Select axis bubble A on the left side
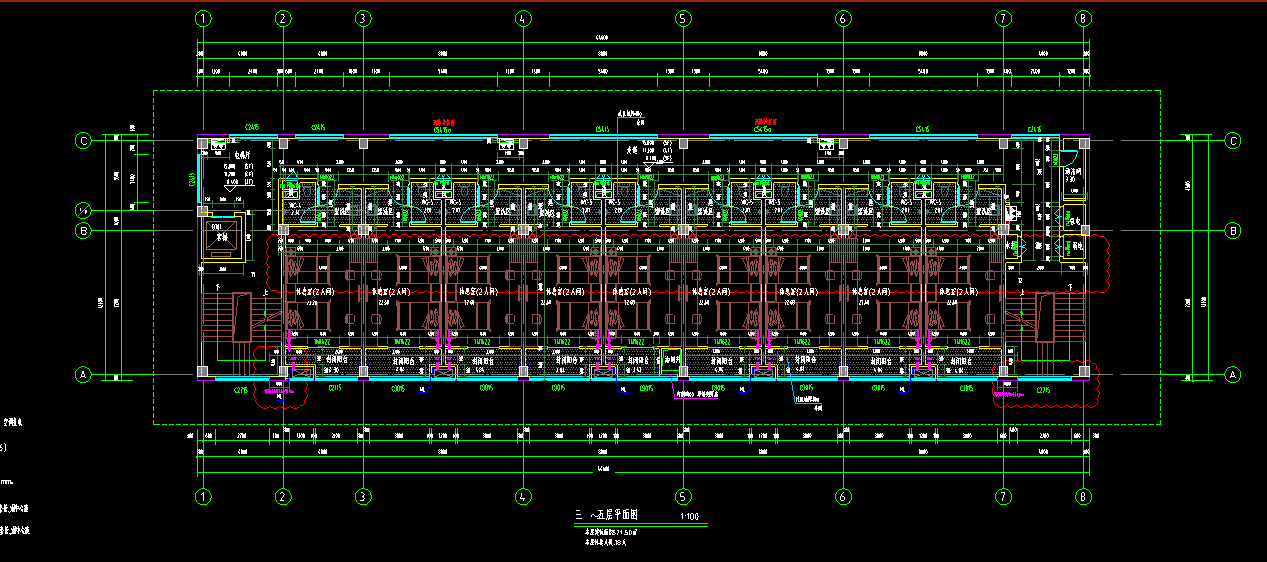This screenshot has width=1267, height=562. pos(84,375)
